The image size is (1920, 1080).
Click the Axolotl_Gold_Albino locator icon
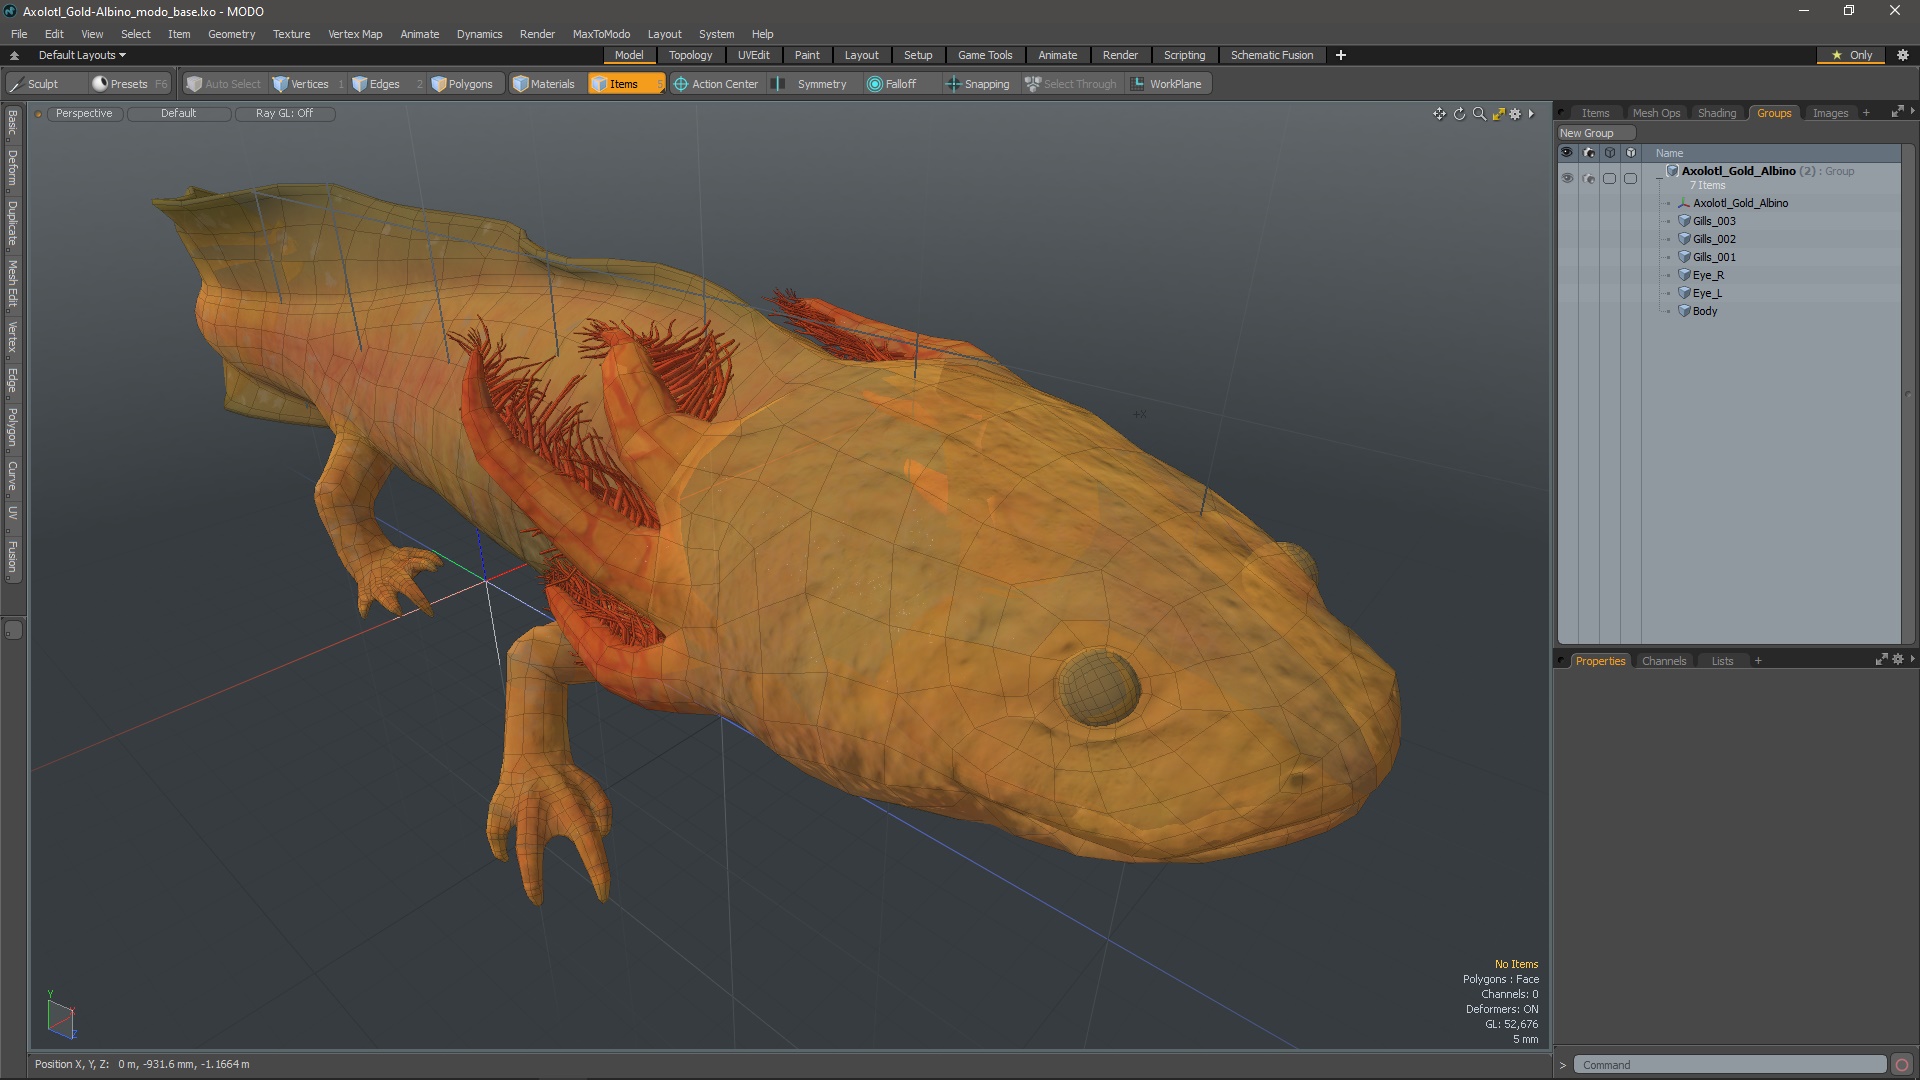(x=1684, y=203)
